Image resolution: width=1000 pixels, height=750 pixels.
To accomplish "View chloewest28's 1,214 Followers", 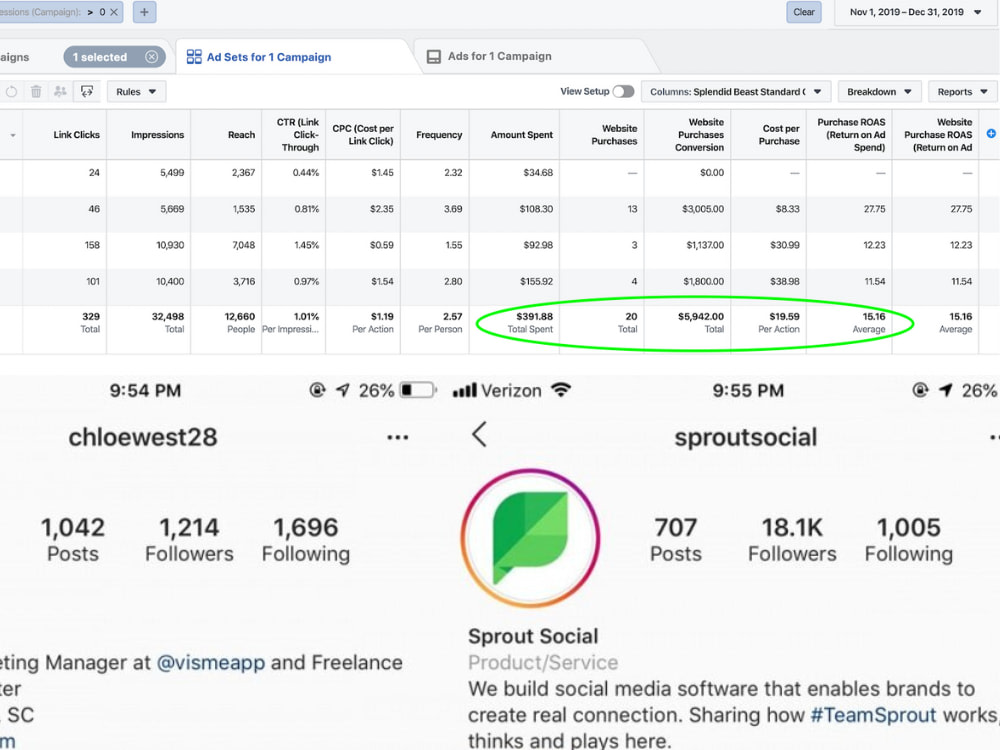I will tap(189, 540).
